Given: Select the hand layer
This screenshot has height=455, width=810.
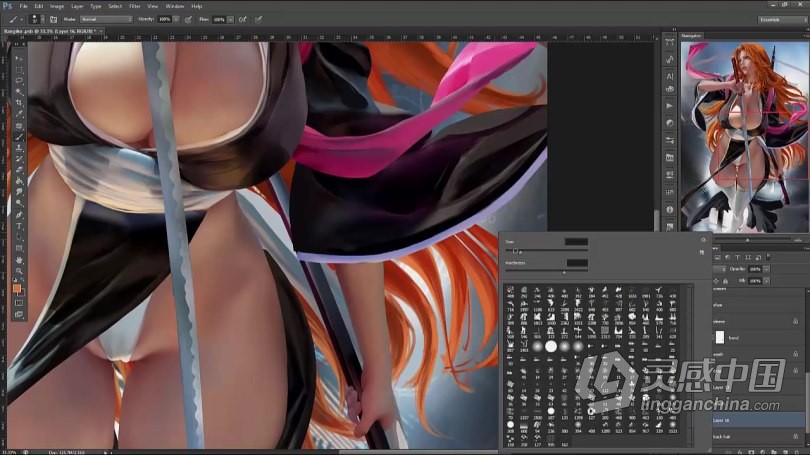Looking at the screenshot, I should tap(758, 338).
